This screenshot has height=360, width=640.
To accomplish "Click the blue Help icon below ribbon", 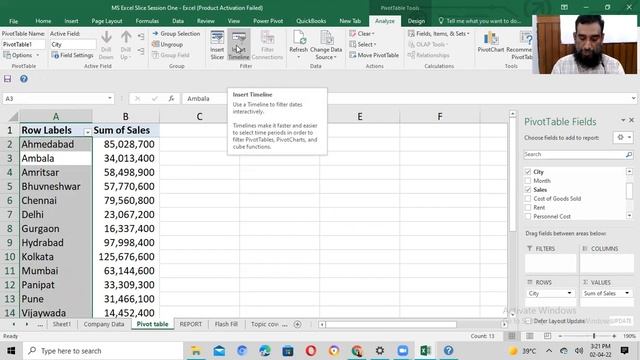I will 24,79.
